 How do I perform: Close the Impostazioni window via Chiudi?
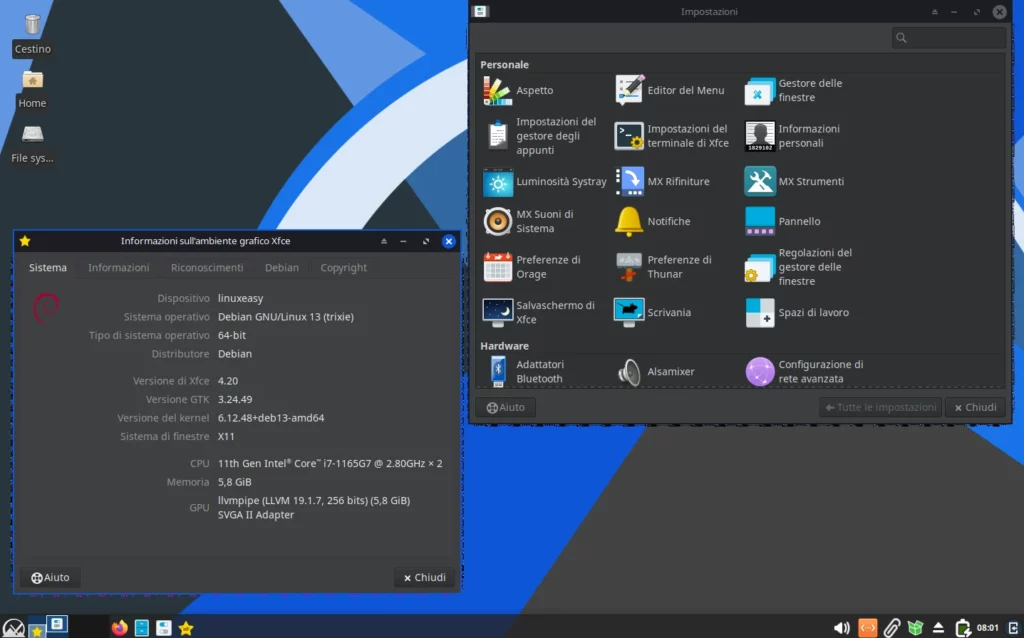[x=975, y=407]
